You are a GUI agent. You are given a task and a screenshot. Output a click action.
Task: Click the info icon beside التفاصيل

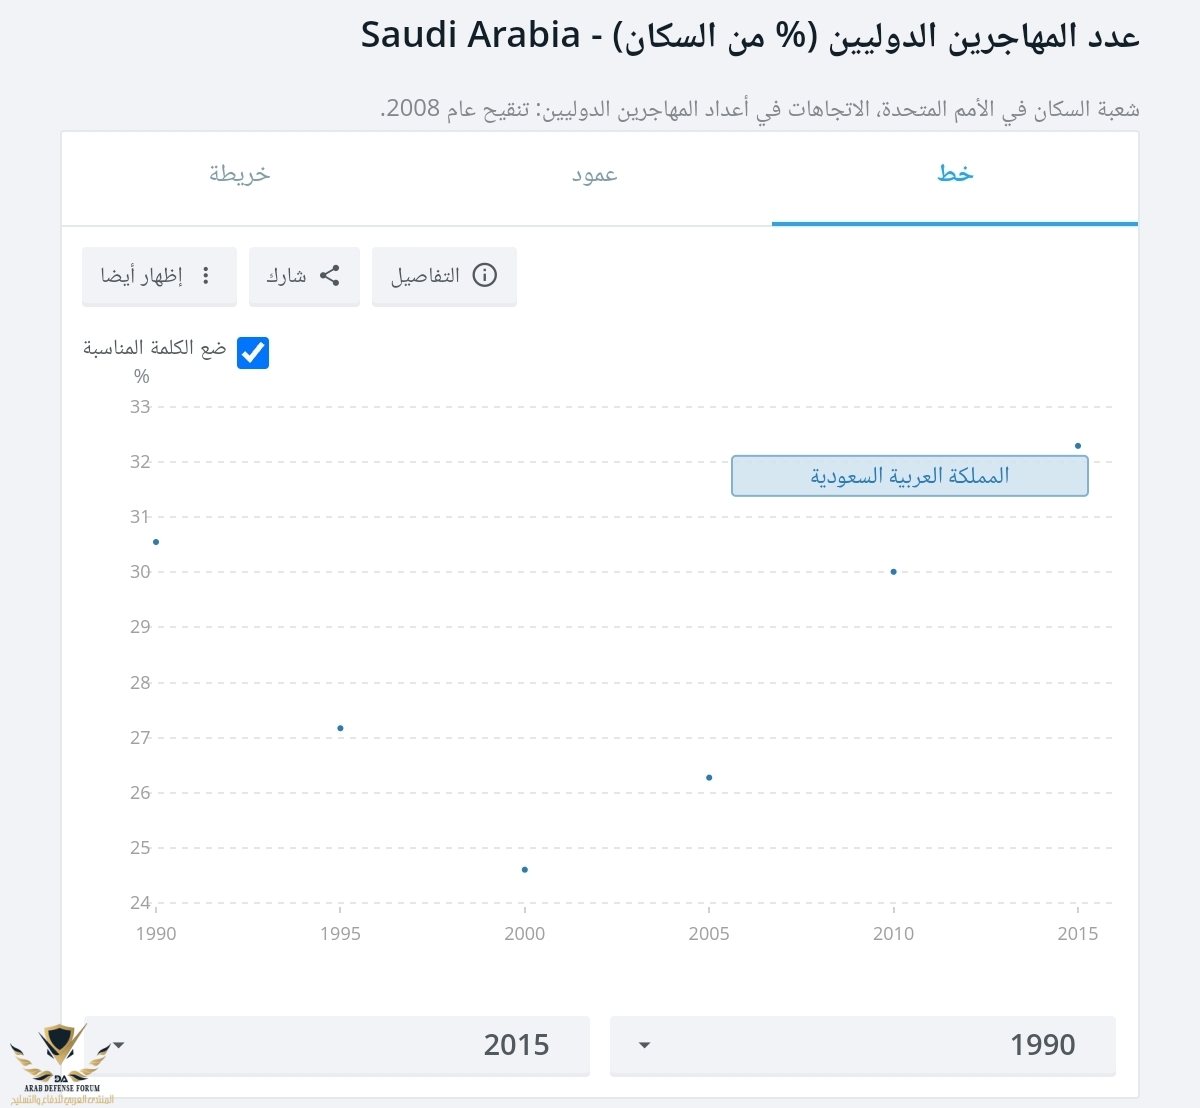[x=485, y=275]
